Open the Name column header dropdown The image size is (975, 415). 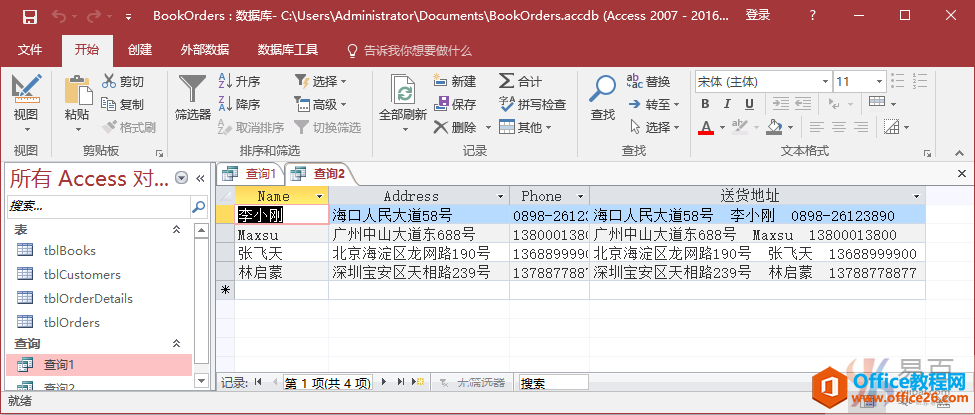[320, 197]
